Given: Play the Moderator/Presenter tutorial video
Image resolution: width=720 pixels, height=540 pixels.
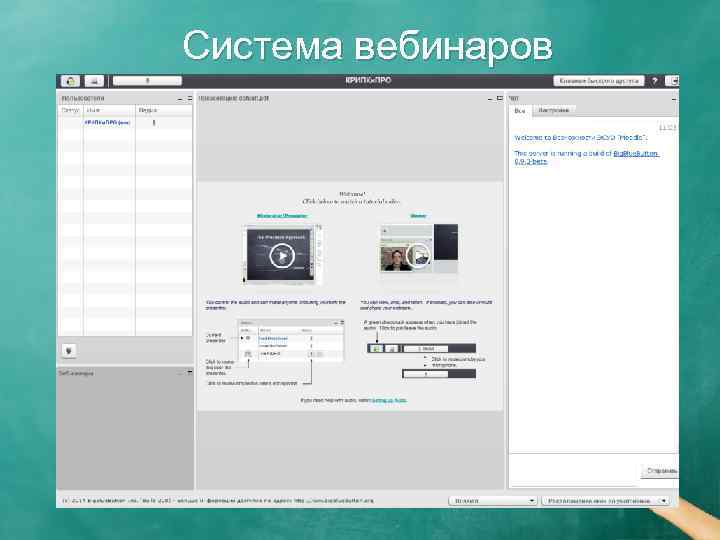Looking at the screenshot, I should tap(282, 255).
